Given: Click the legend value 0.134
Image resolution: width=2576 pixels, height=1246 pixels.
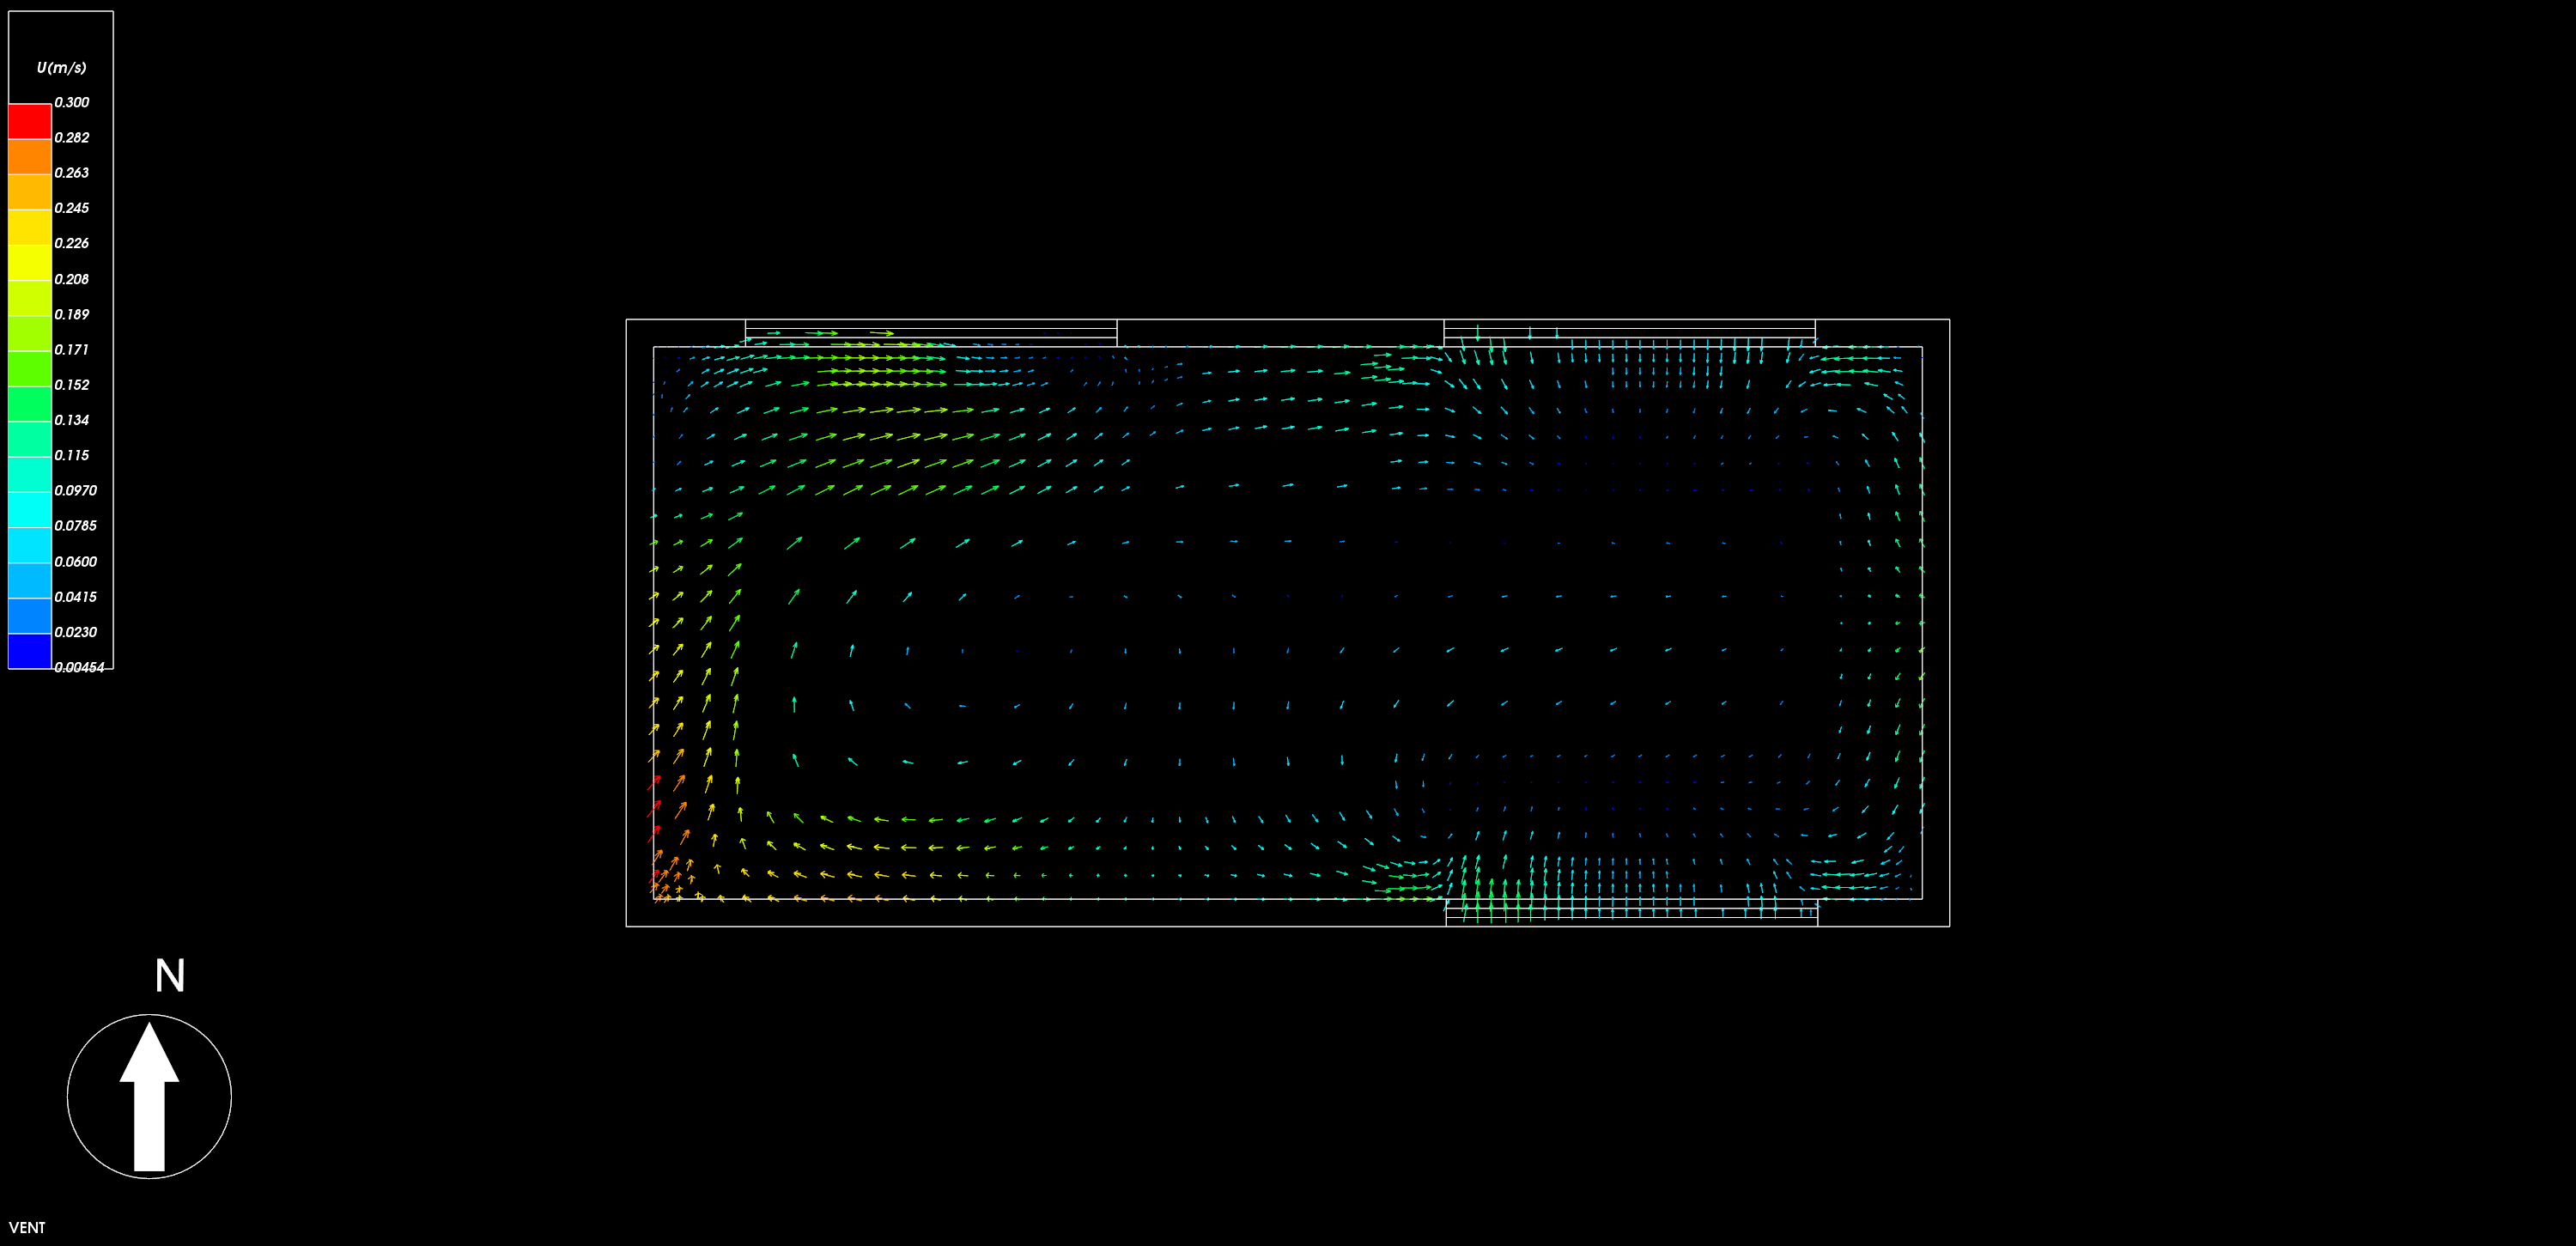Looking at the screenshot, I should pos(72,420).
